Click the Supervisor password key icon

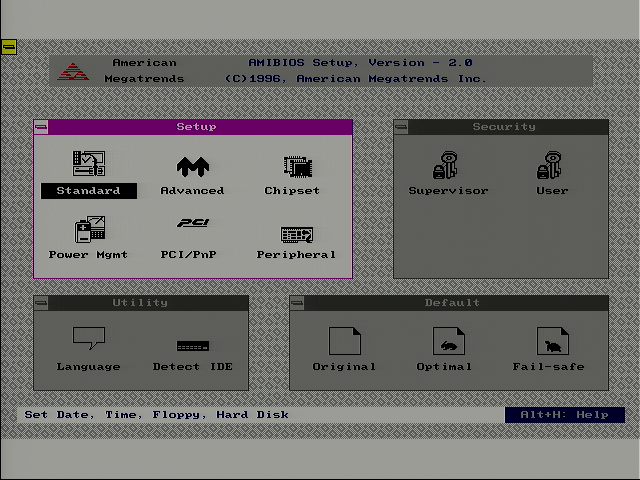447,165
